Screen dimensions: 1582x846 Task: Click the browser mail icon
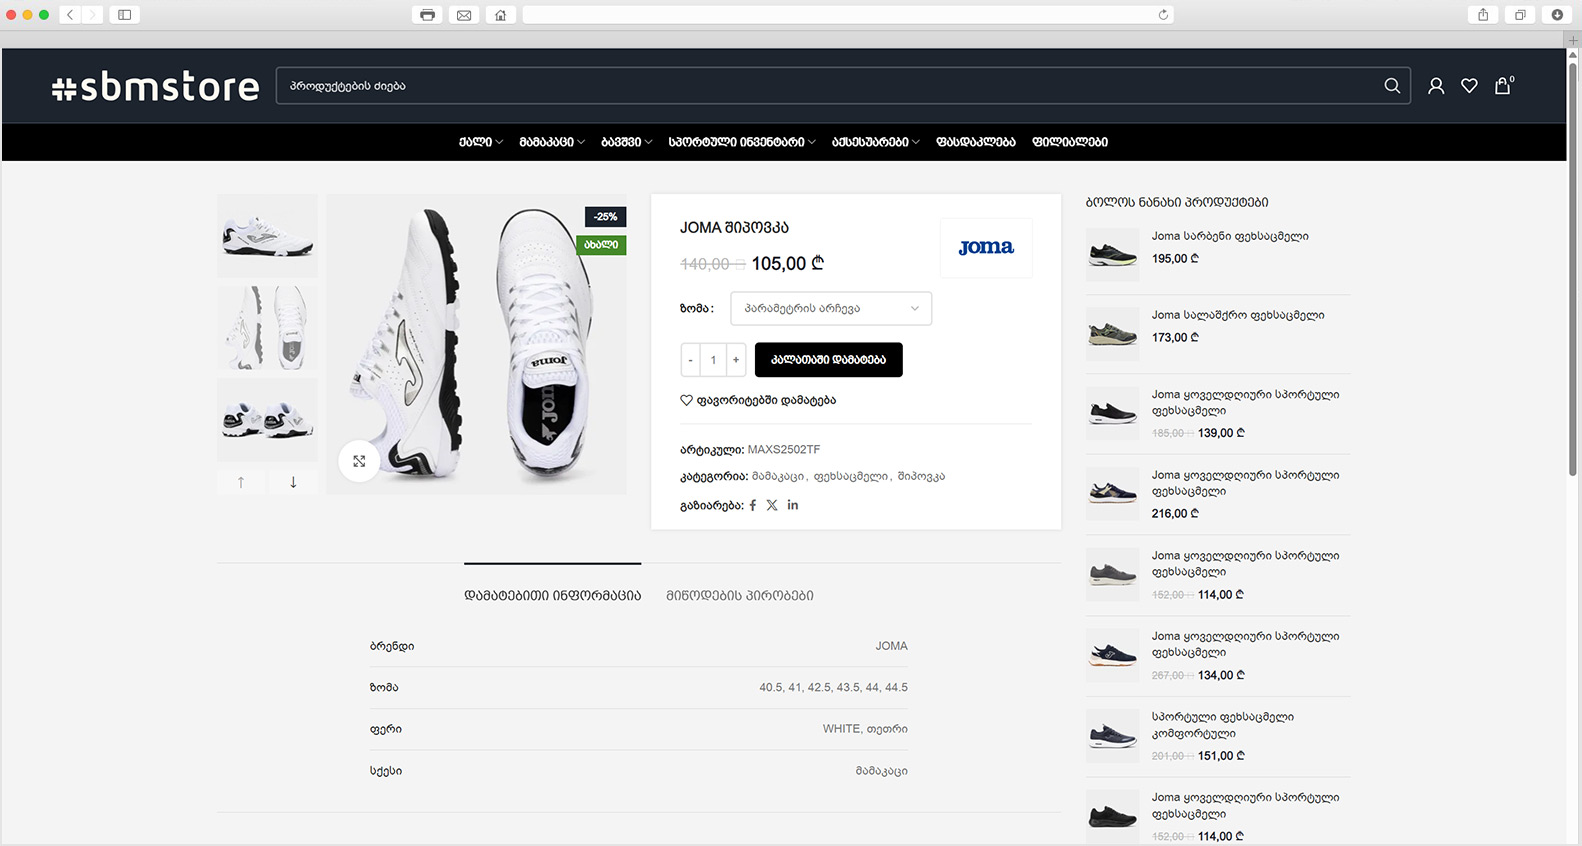point(464,15)
